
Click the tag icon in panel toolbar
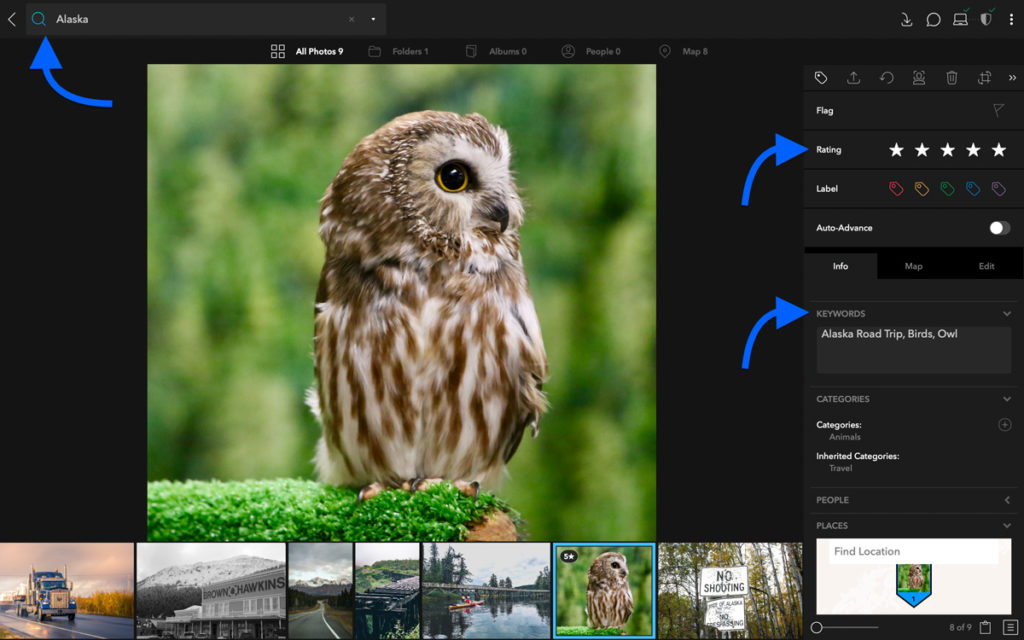821,78
